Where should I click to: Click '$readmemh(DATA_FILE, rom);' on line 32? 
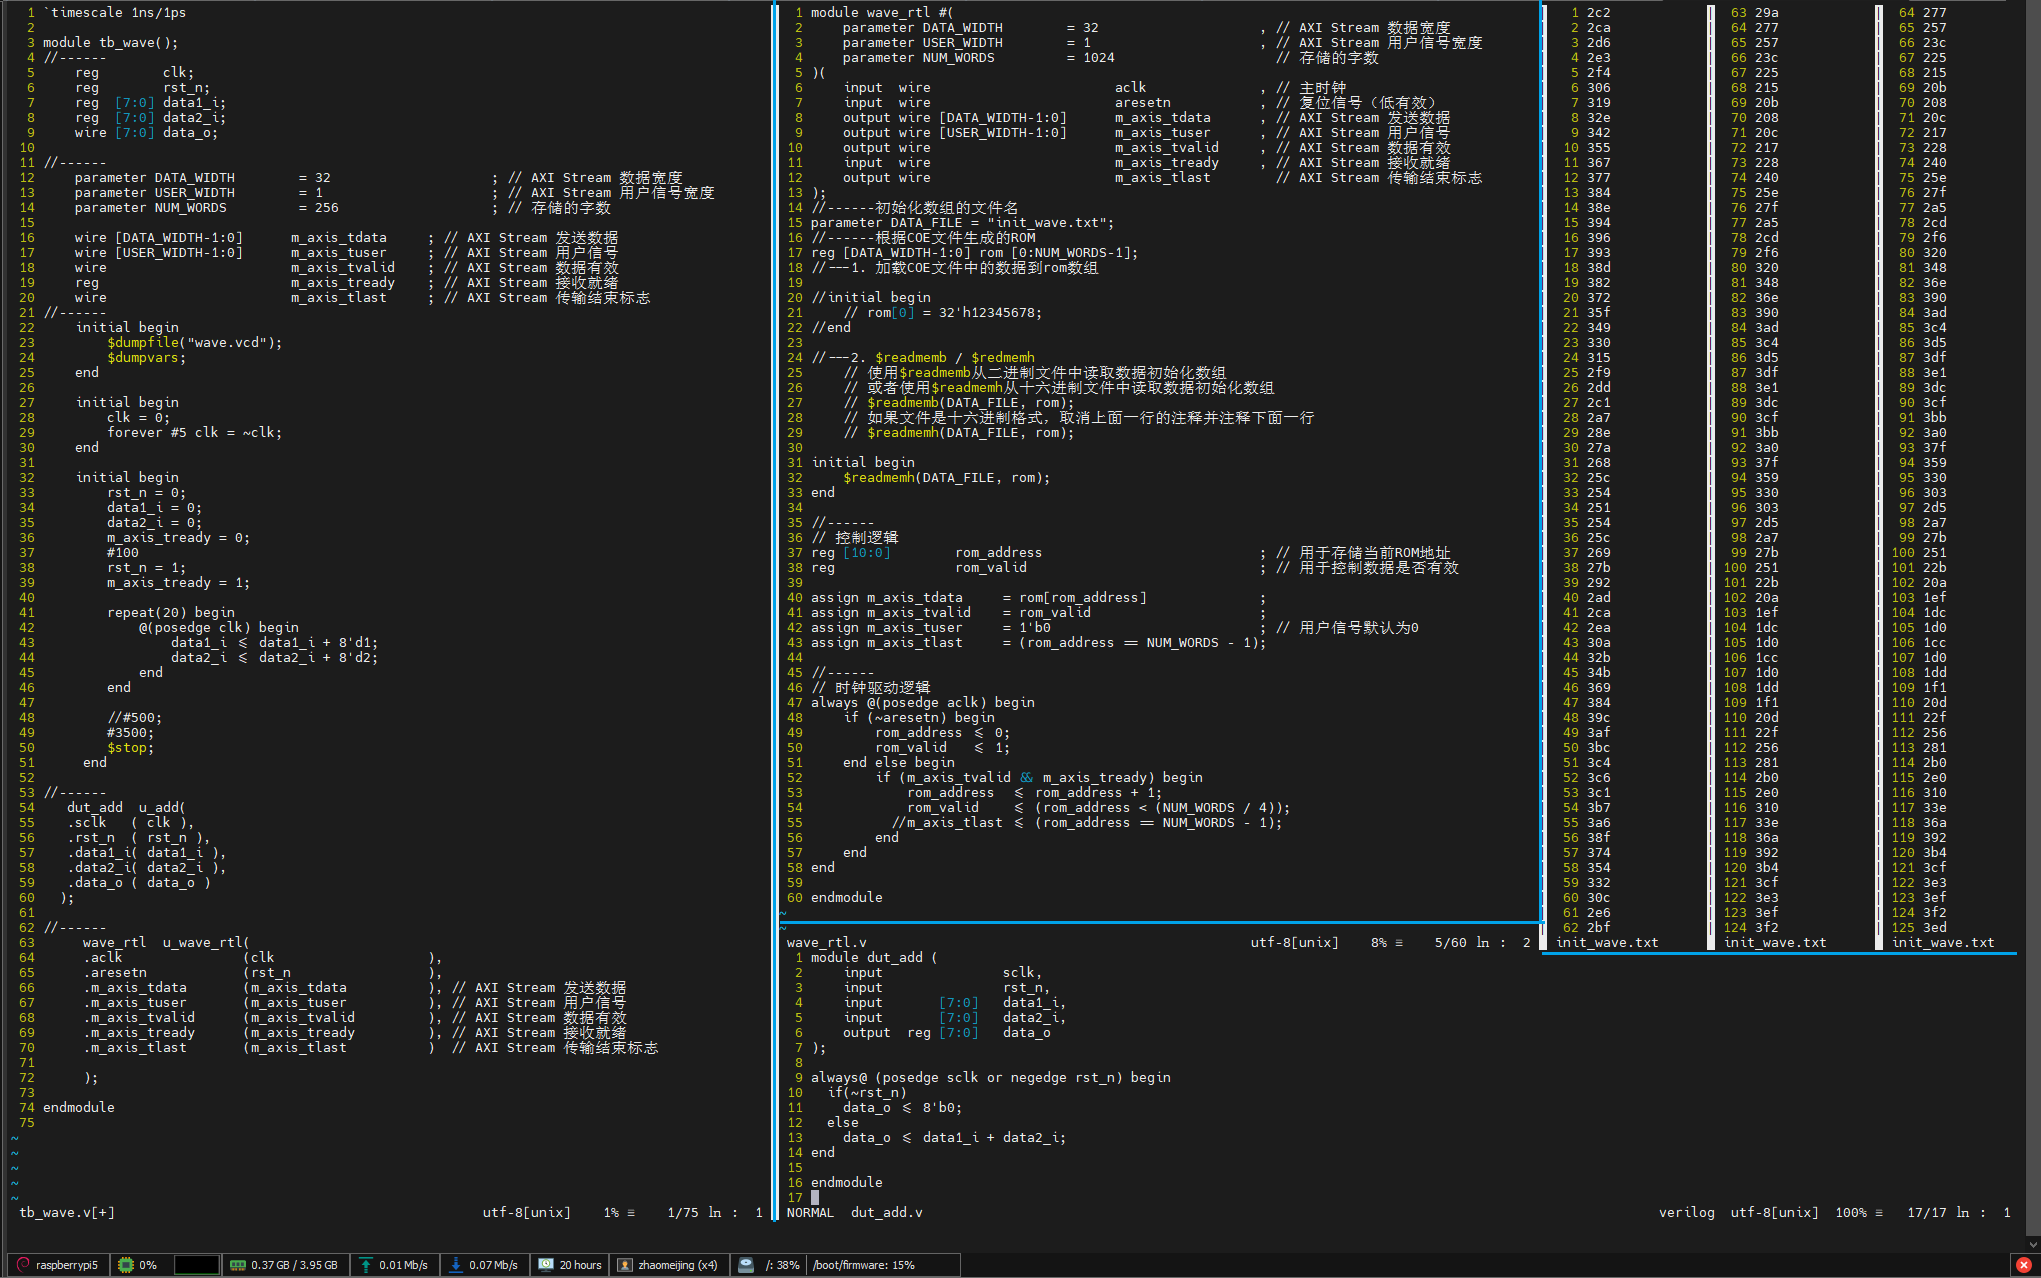click(x=947, y=477)
